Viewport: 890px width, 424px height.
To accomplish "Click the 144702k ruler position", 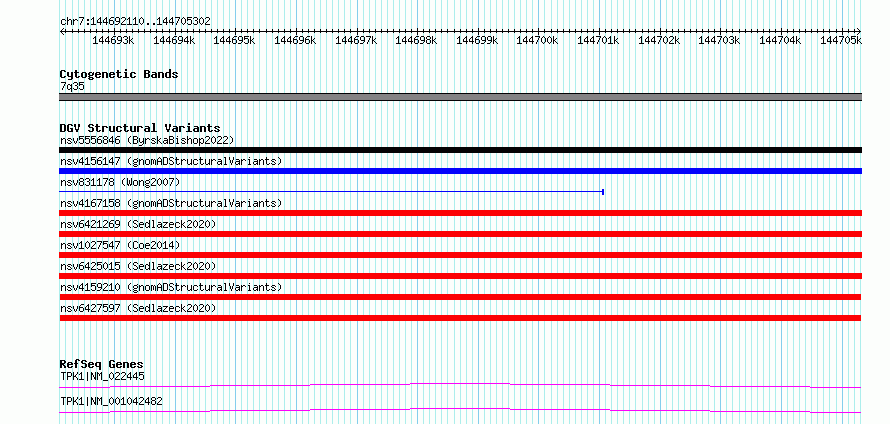I will pyautogui.click(x=659, y=40).
